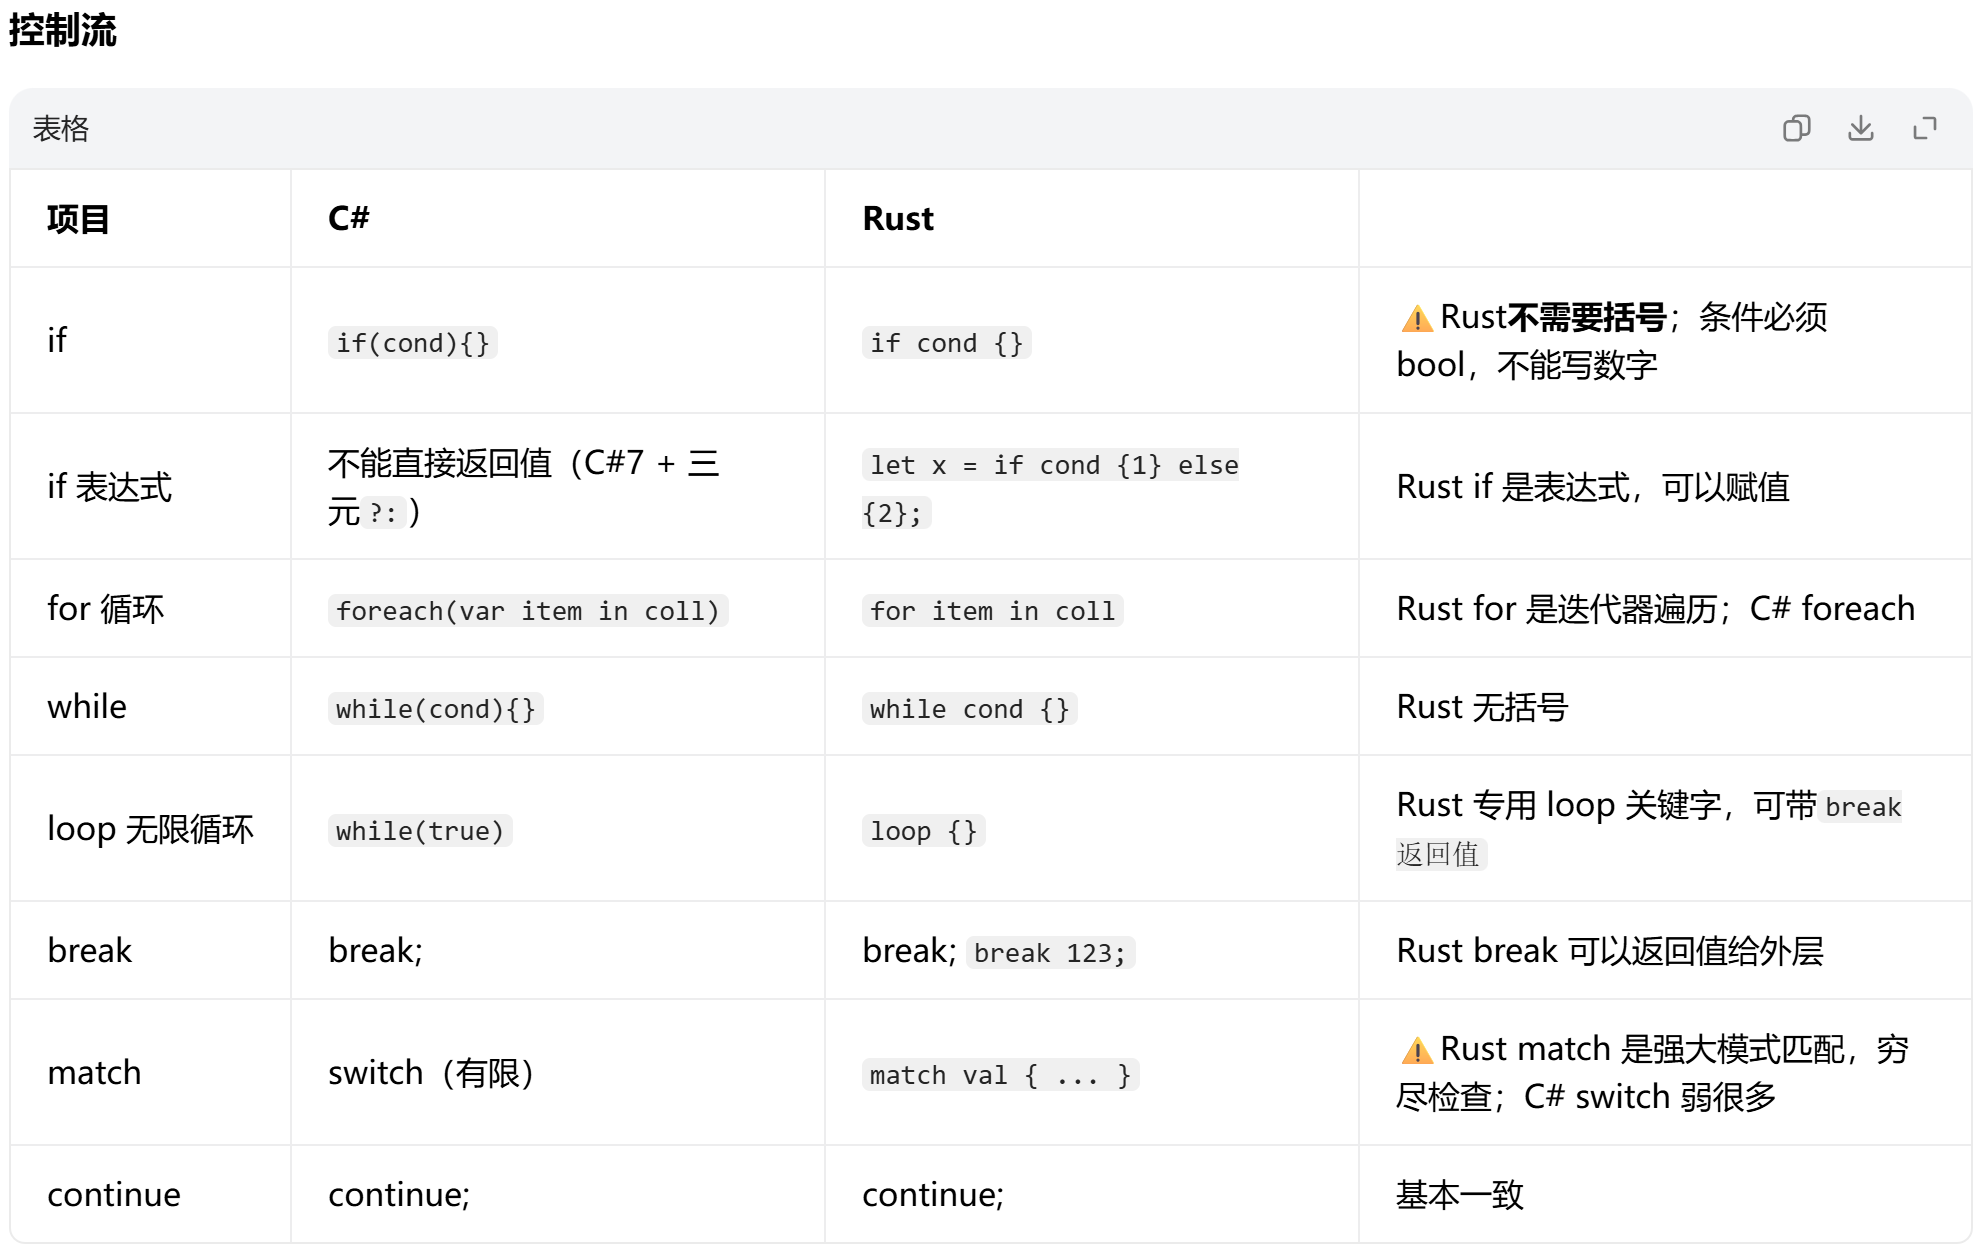Viewport: 1980px width, 1256px height.
Task: Click the 'match val { ... }' snippet
Action: (1000, 1075)
